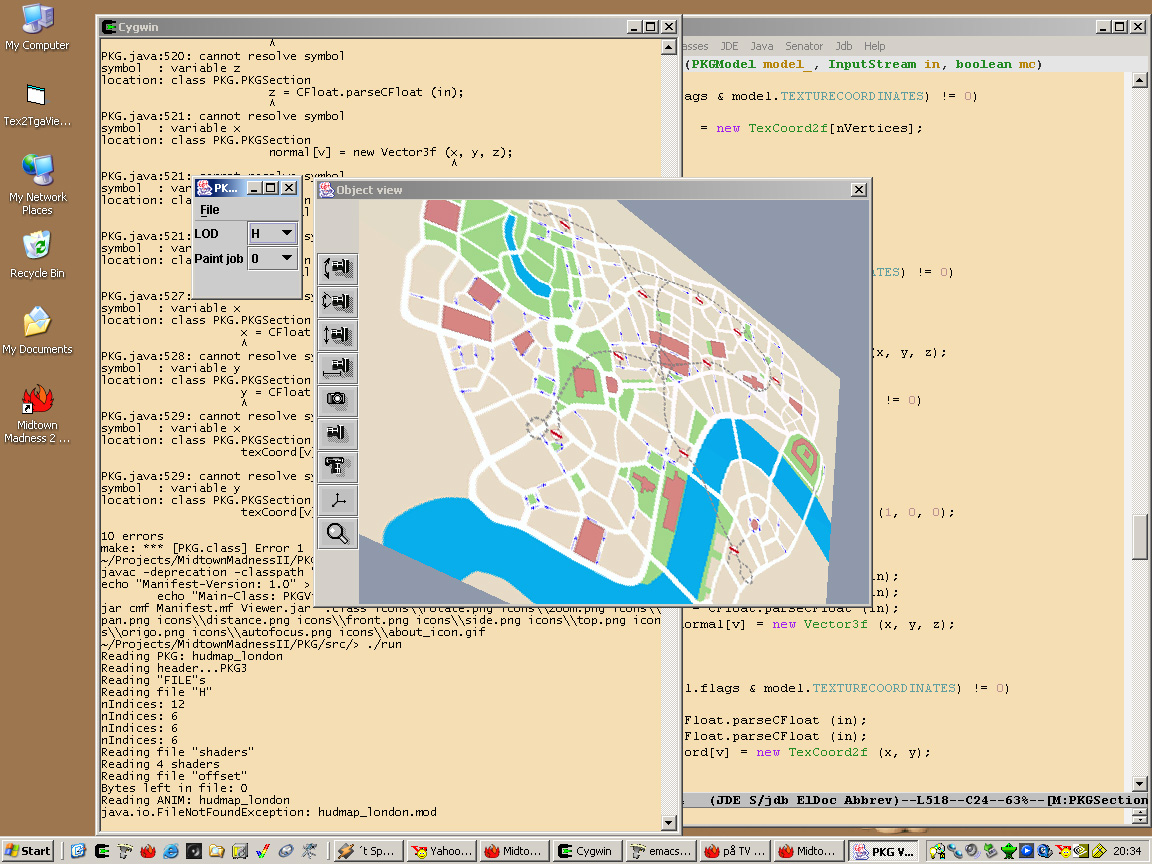The width and height of the screenshot is (1152, 864).
Task: Choose the camera distance tool icon
Action: tap(338, 368)
